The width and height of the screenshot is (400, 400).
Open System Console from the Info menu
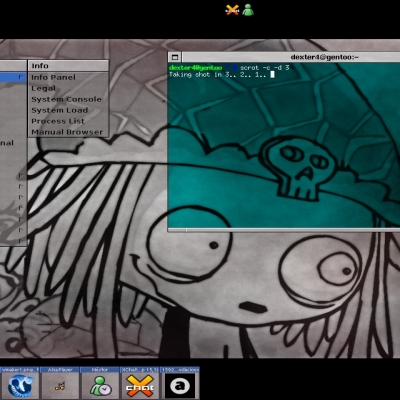click(x=68, y=99)
